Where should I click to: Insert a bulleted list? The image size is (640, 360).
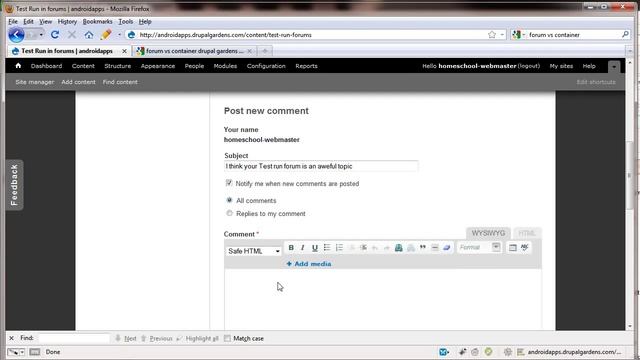point(327,247)
